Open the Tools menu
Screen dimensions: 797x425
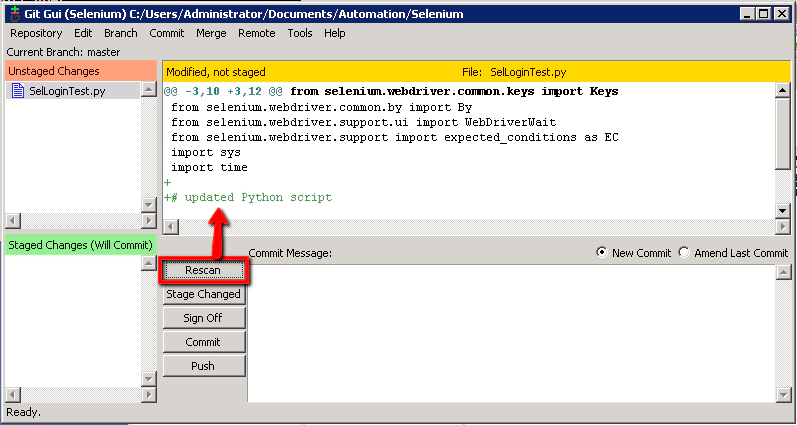pos(300,33)
